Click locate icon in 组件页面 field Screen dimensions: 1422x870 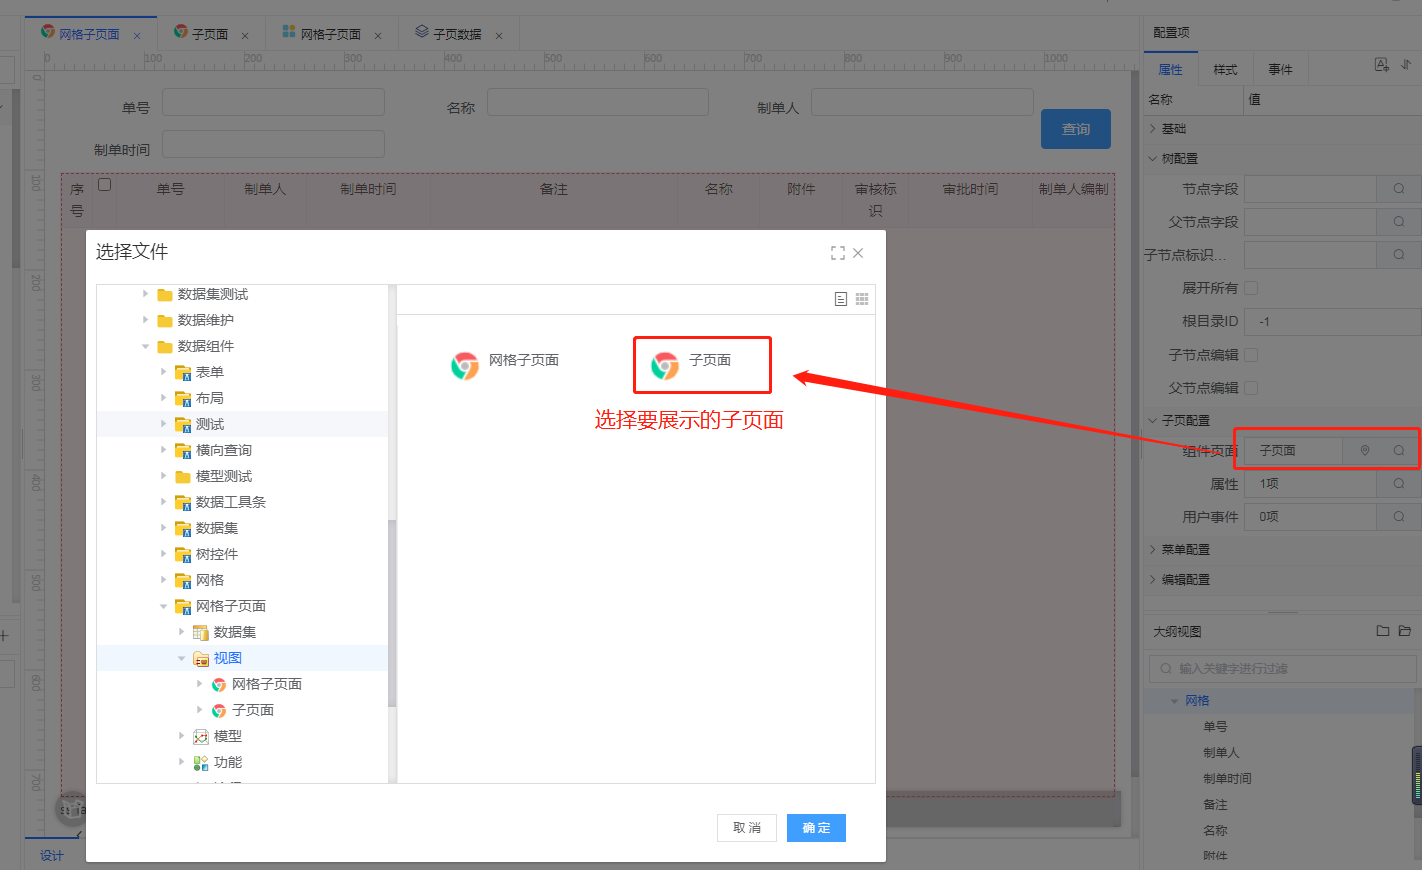point(1365,451)
